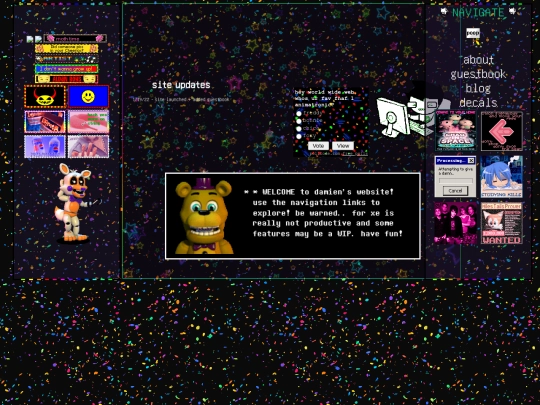The height and width of the screenshot is (405, 540).
Task: Click the right speaker icon beside NAVIGATE
Action: tap(512, 12)
